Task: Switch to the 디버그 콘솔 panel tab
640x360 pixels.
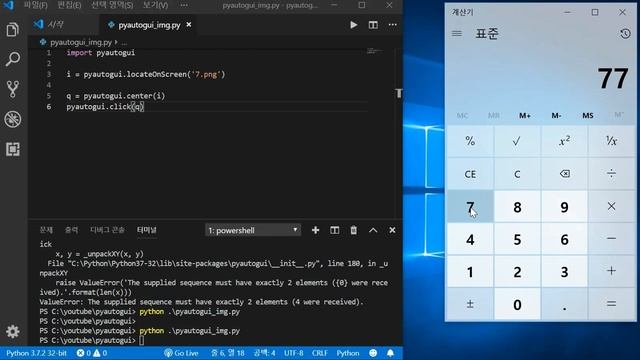Action: click(107, 230)
